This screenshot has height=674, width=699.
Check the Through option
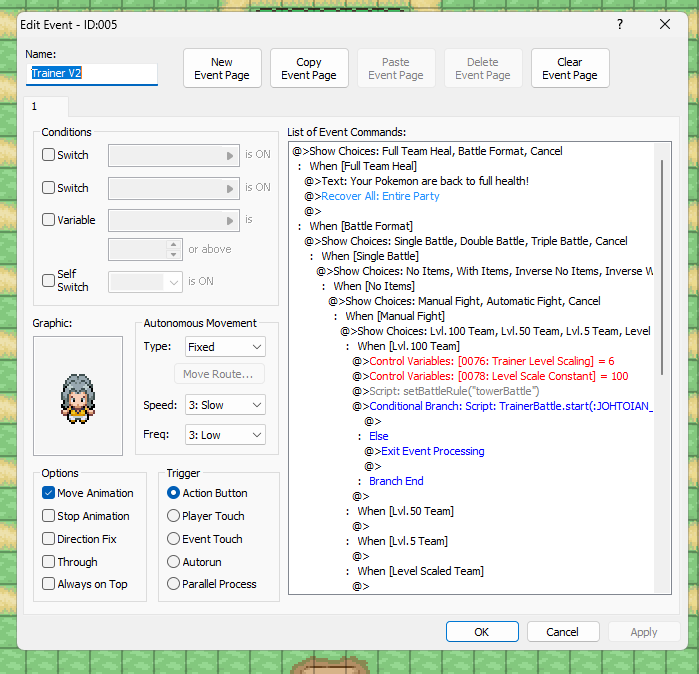(x=49, y=562)
